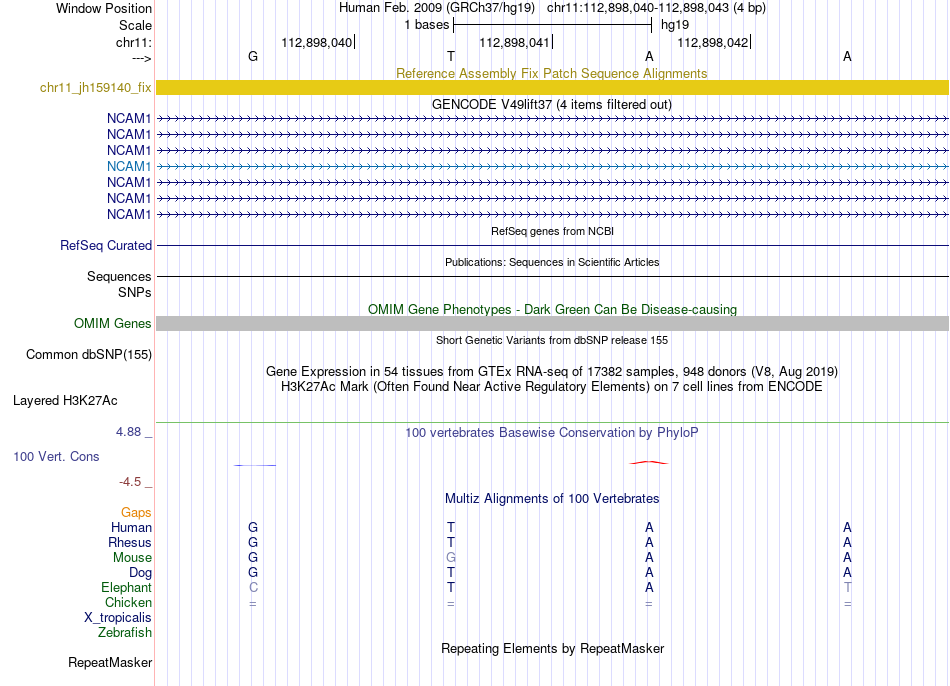950x686 pixels.
Task: Click the Human row's G base
Action: coord(253,527)
